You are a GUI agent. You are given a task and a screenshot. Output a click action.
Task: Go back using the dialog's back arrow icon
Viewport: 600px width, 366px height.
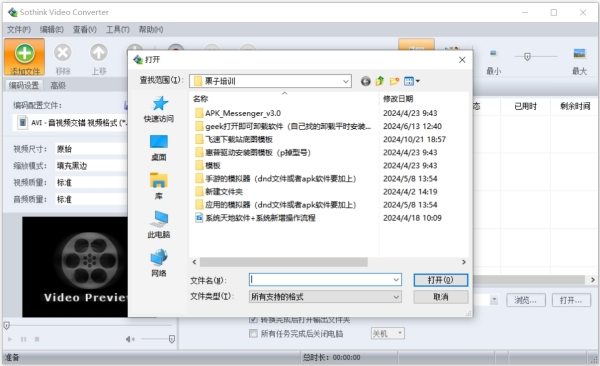365,81
